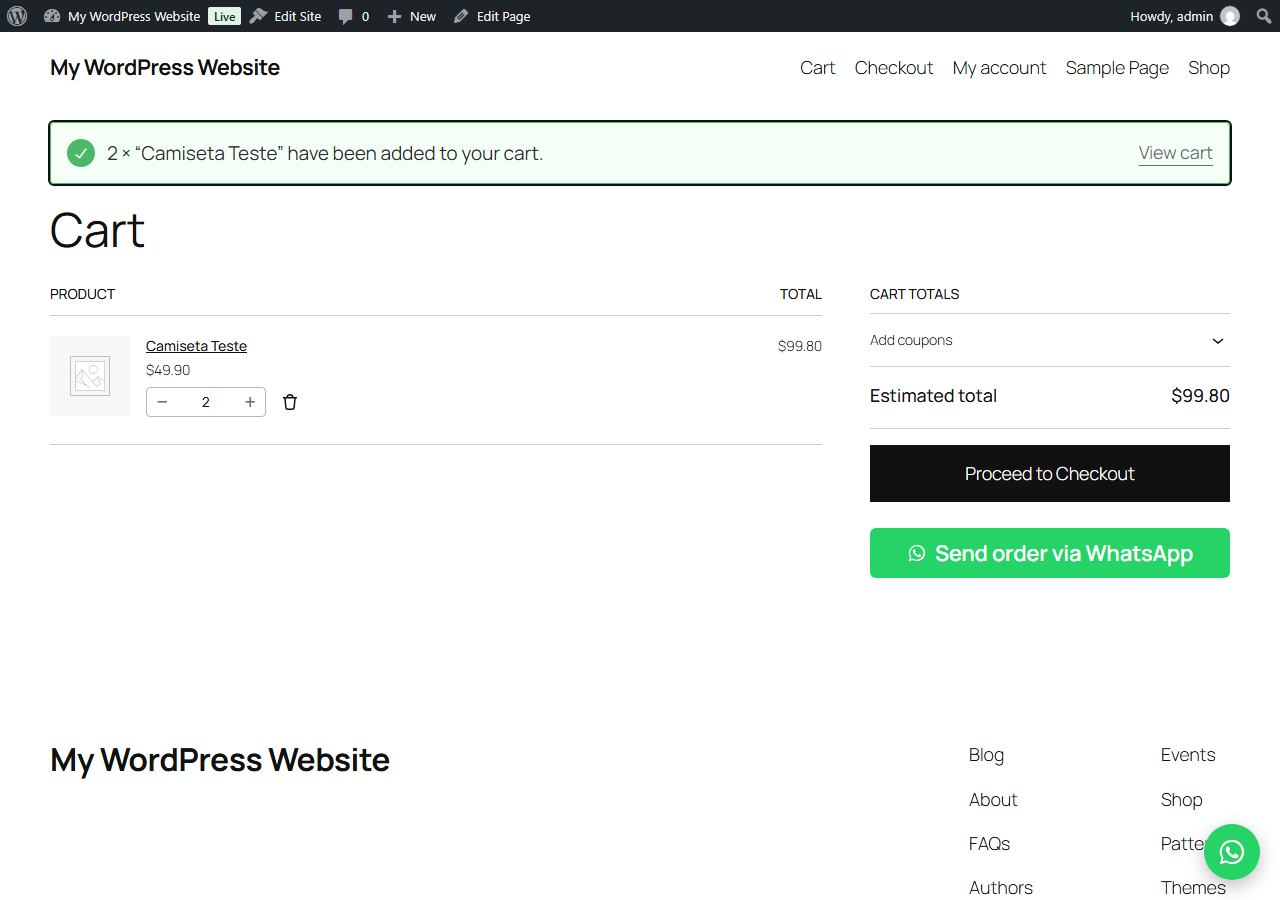Open the Events footer link
The width and height of the screenshot is (1280, 900).
tap(1188, 755)
